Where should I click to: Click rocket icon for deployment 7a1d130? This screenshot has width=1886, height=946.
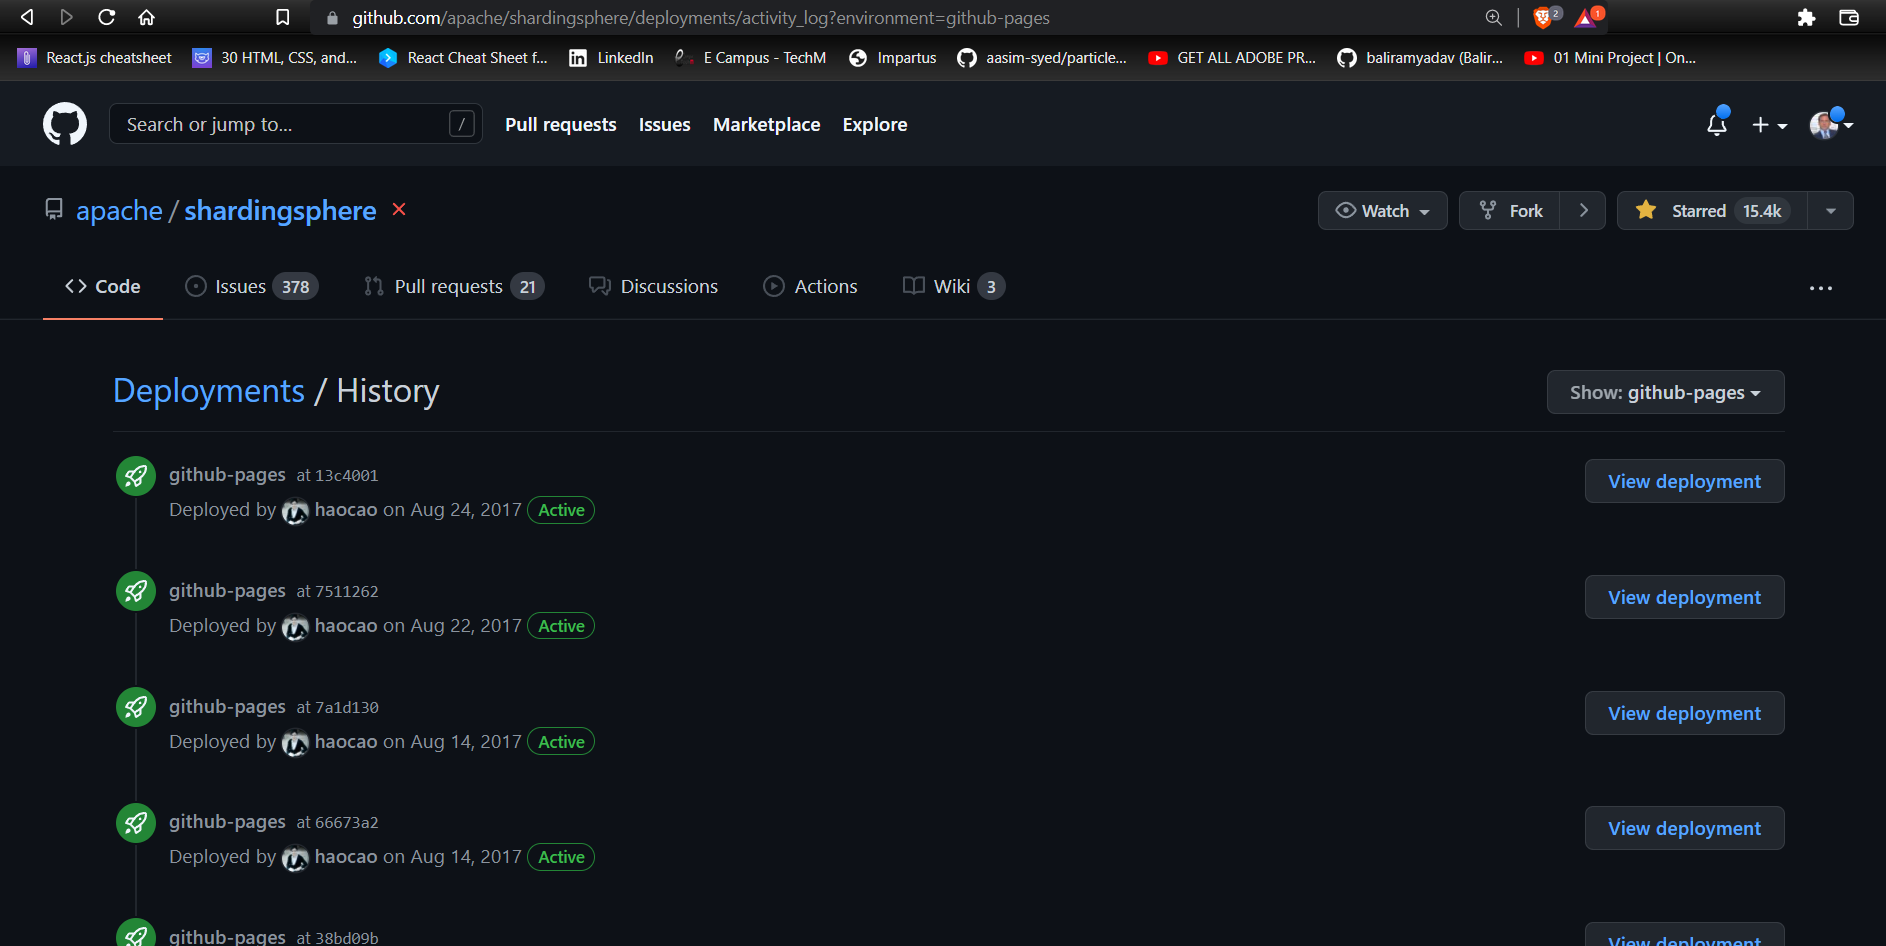click(136, 707)
